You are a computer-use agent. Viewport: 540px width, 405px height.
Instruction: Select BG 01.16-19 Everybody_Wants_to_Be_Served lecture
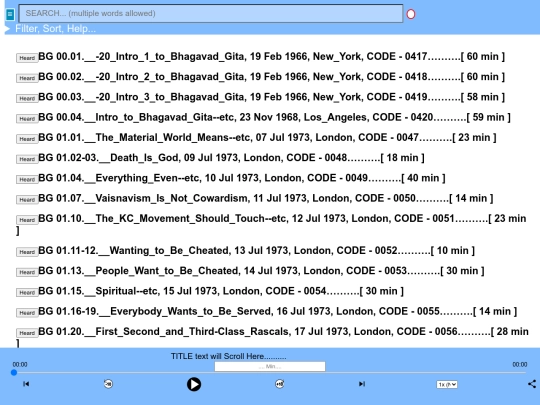point(278,311)
